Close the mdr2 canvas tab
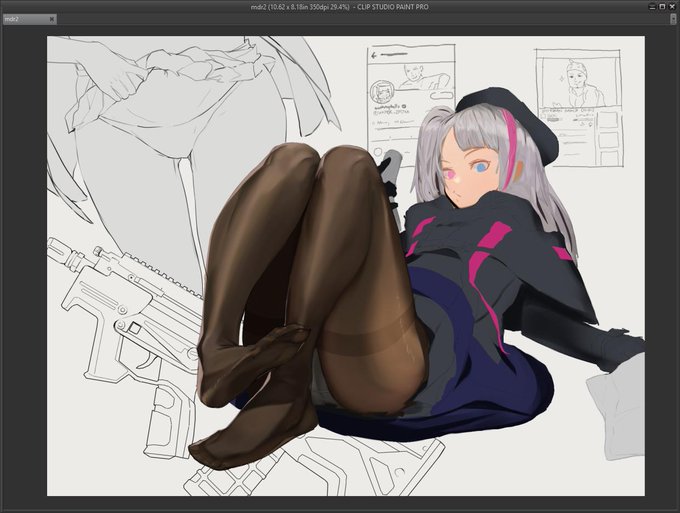This screenshot has width=680, height=513. [52, 19]
